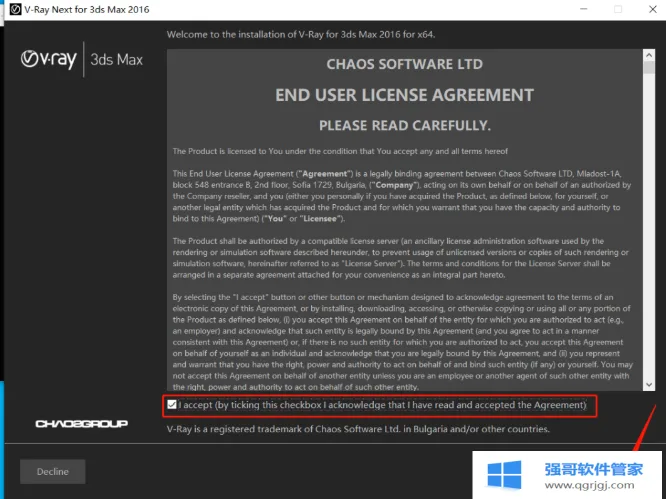Click the maximize button in title bar

pyautogui.click(x=618, y=9)
